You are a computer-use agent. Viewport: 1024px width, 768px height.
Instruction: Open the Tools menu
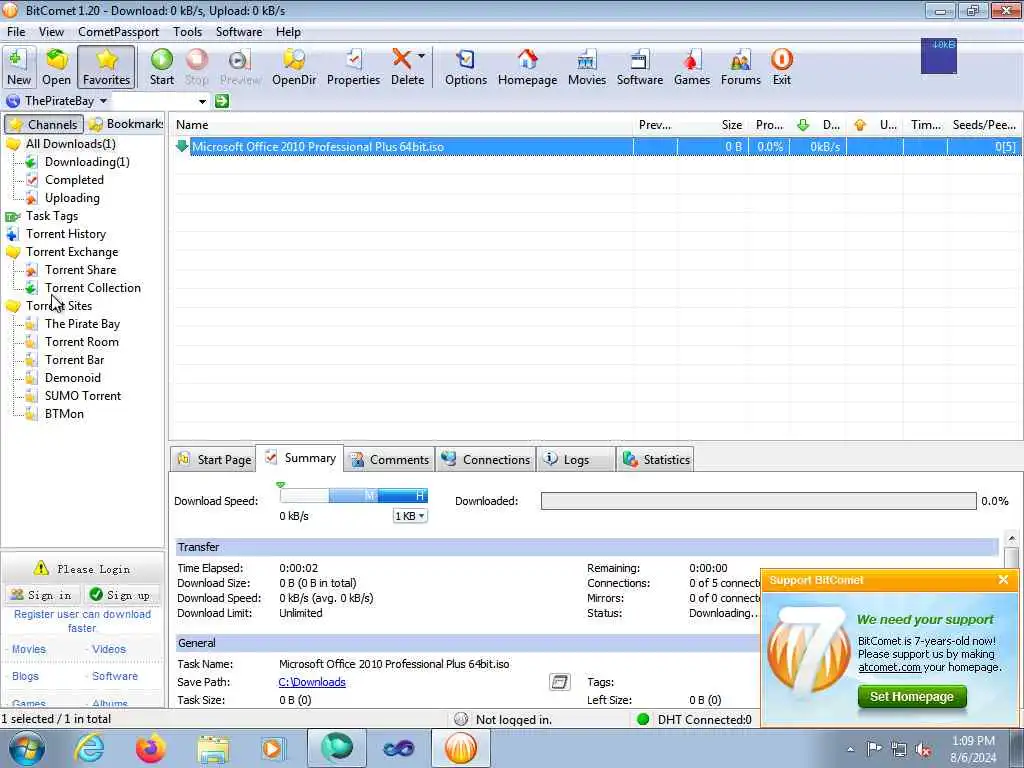pyautogui.click(x=187, y=32)
